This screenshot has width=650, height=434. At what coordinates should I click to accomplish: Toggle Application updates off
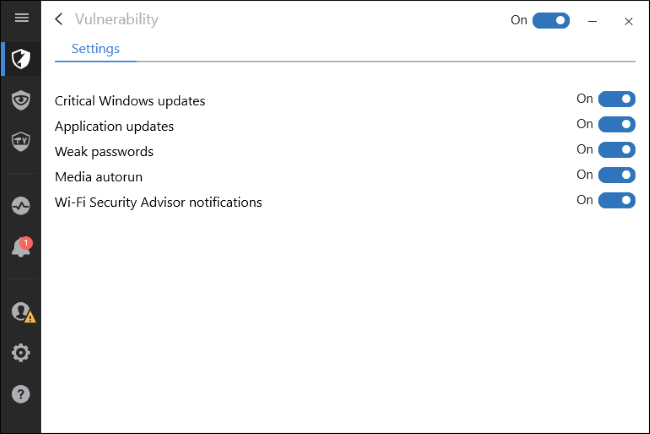click(616, 125)
